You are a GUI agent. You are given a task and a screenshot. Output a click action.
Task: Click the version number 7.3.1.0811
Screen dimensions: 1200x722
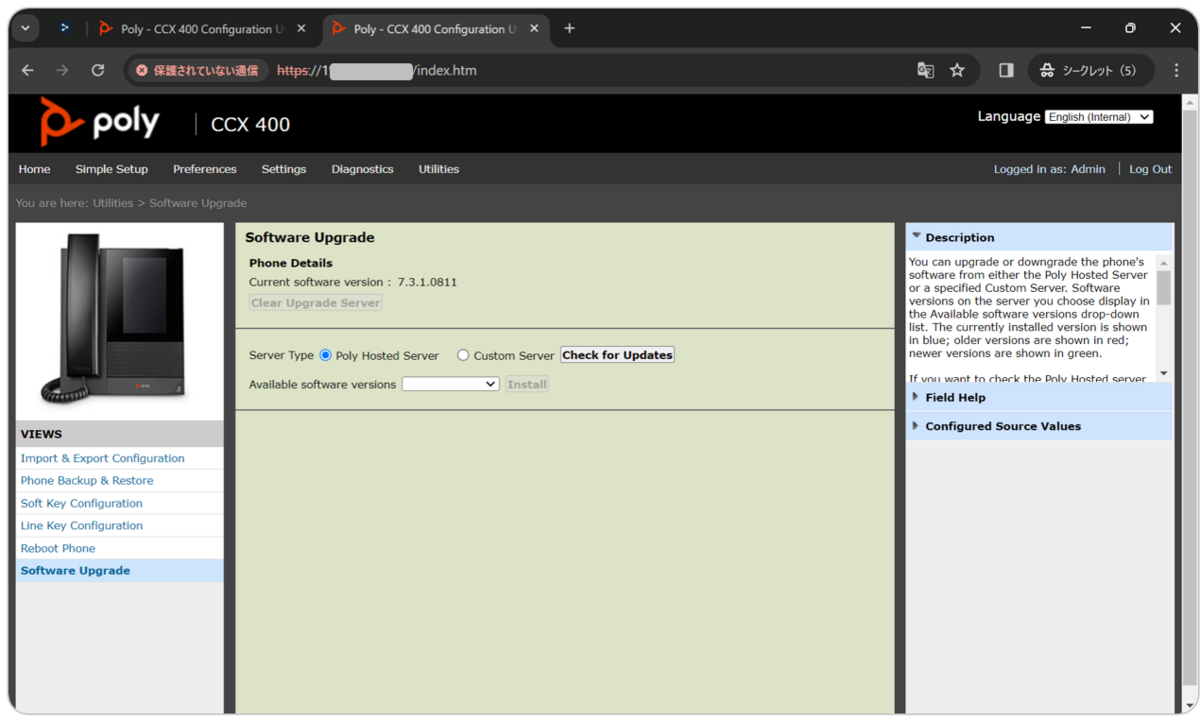pyautogui.click(x=427, y=282)
